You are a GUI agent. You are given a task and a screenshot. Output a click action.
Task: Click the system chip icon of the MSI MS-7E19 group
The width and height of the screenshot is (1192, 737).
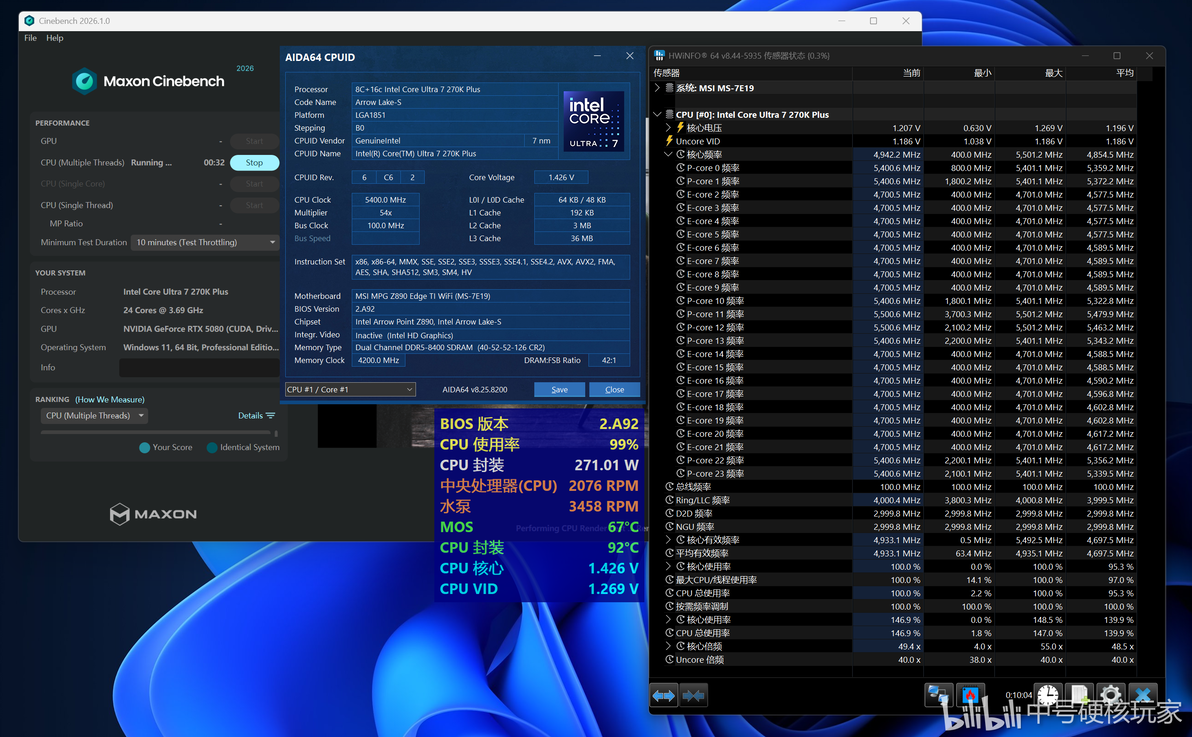pyautogui.click(x=669, y=88)
